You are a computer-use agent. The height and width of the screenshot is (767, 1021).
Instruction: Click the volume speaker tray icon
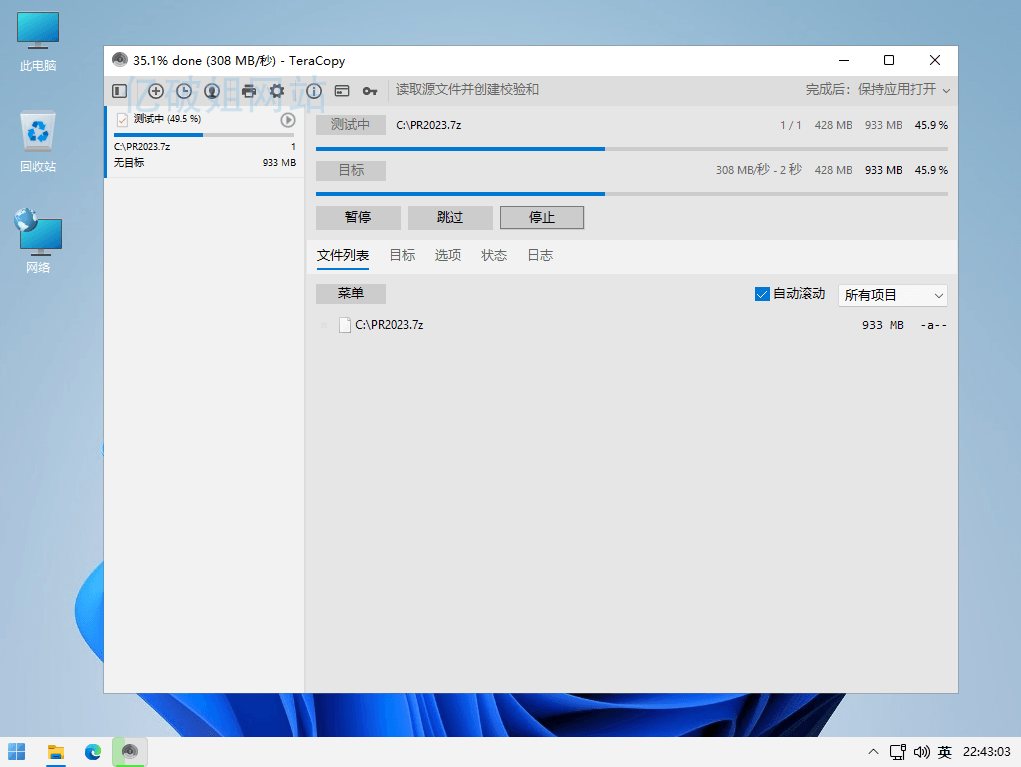(921, 752)
